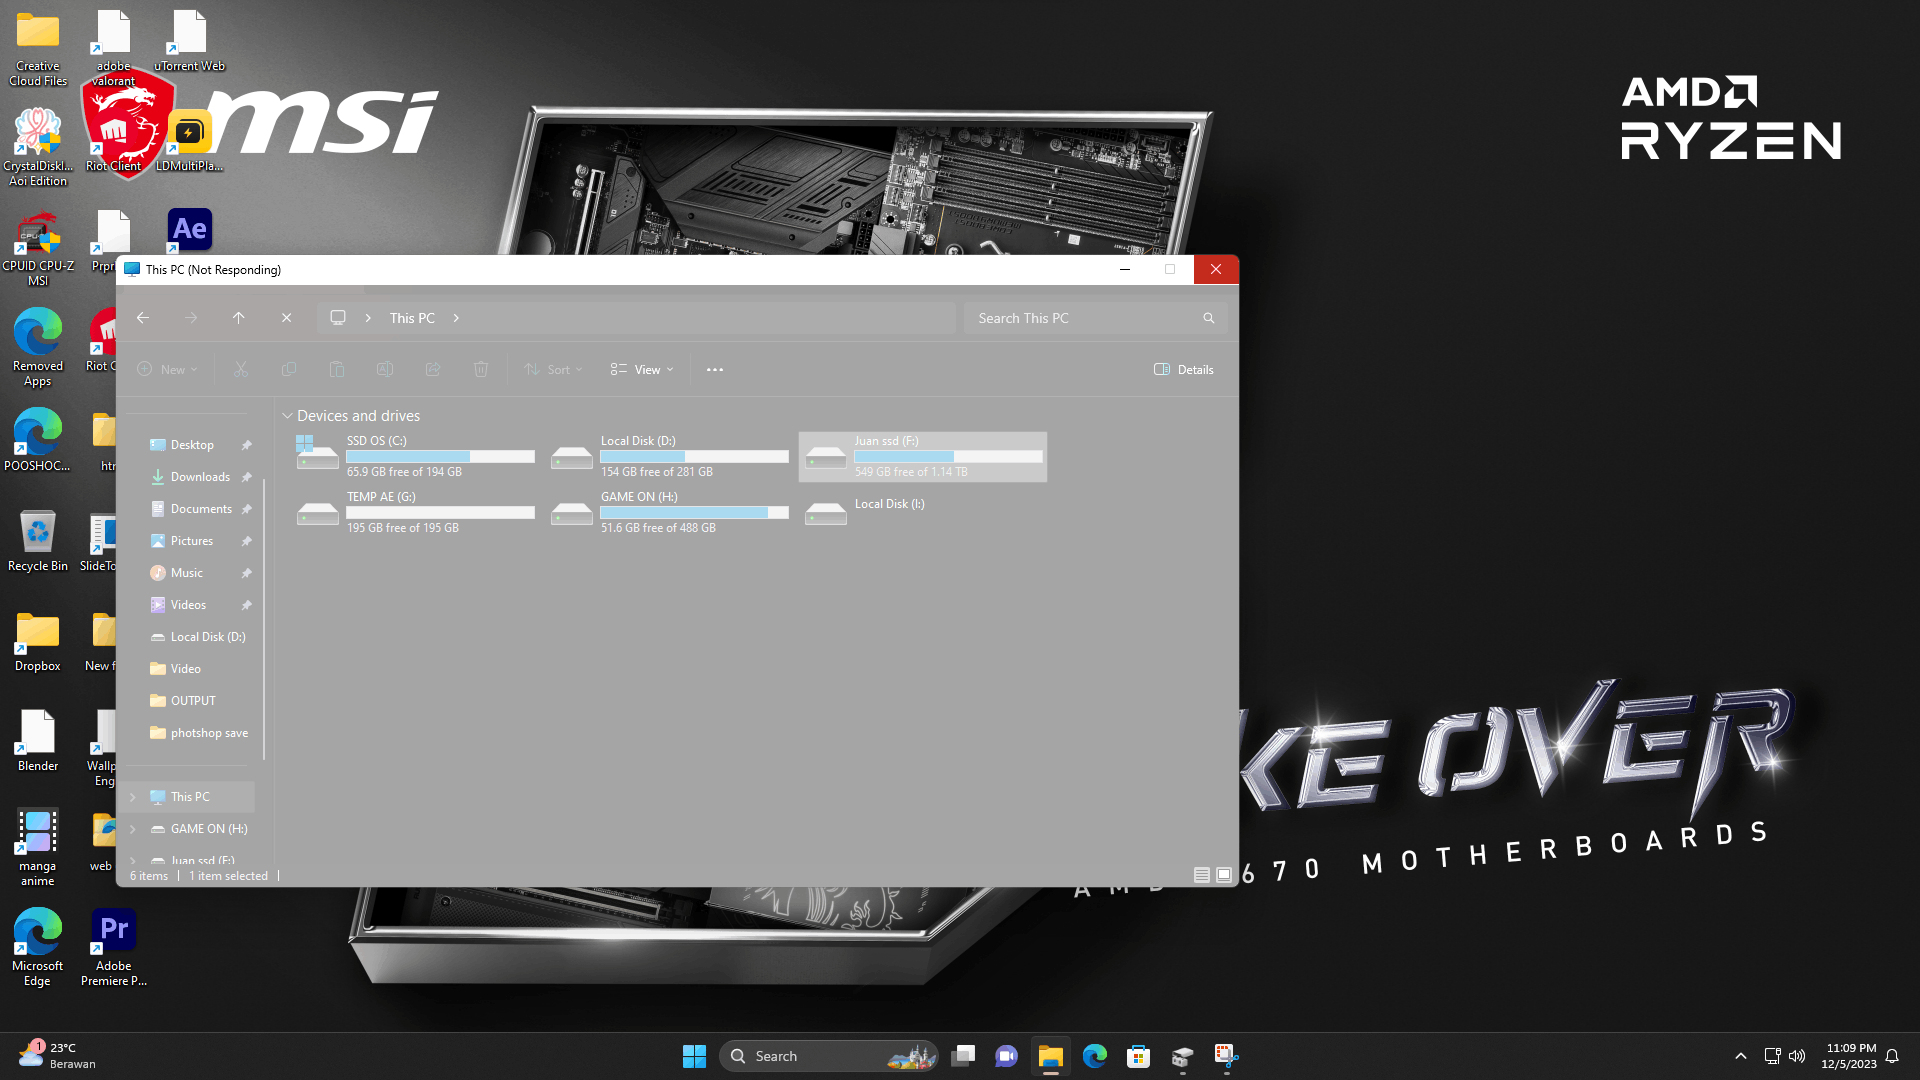Select the Recycle Bin desktop icon
This screenshot has width=1920, height=1080.
tap(38, 541)
